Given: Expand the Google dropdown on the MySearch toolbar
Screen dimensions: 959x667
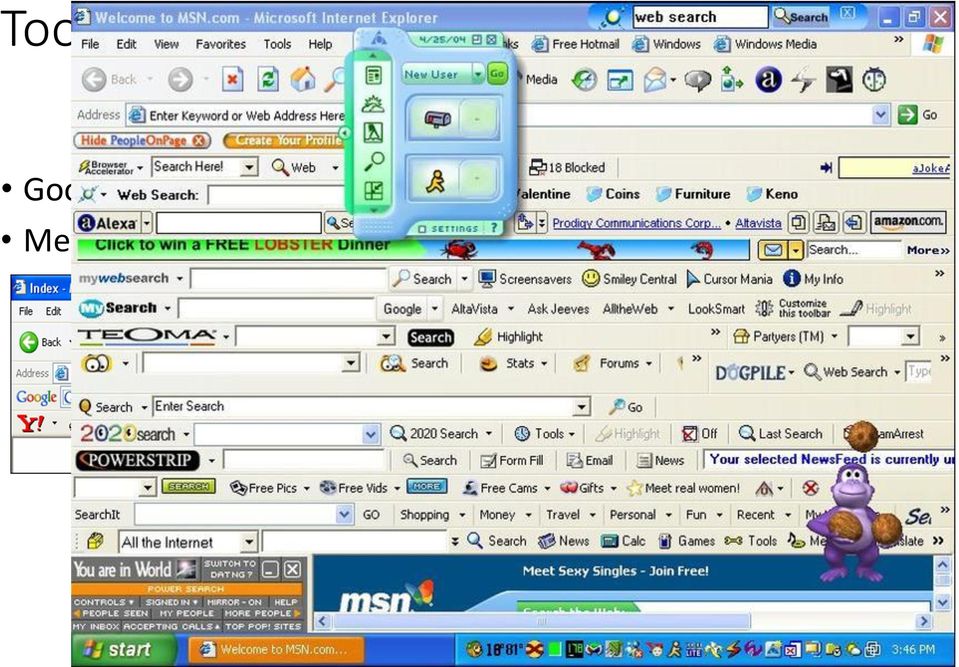Looking at the screenshot, I should (x=435, y=309).
